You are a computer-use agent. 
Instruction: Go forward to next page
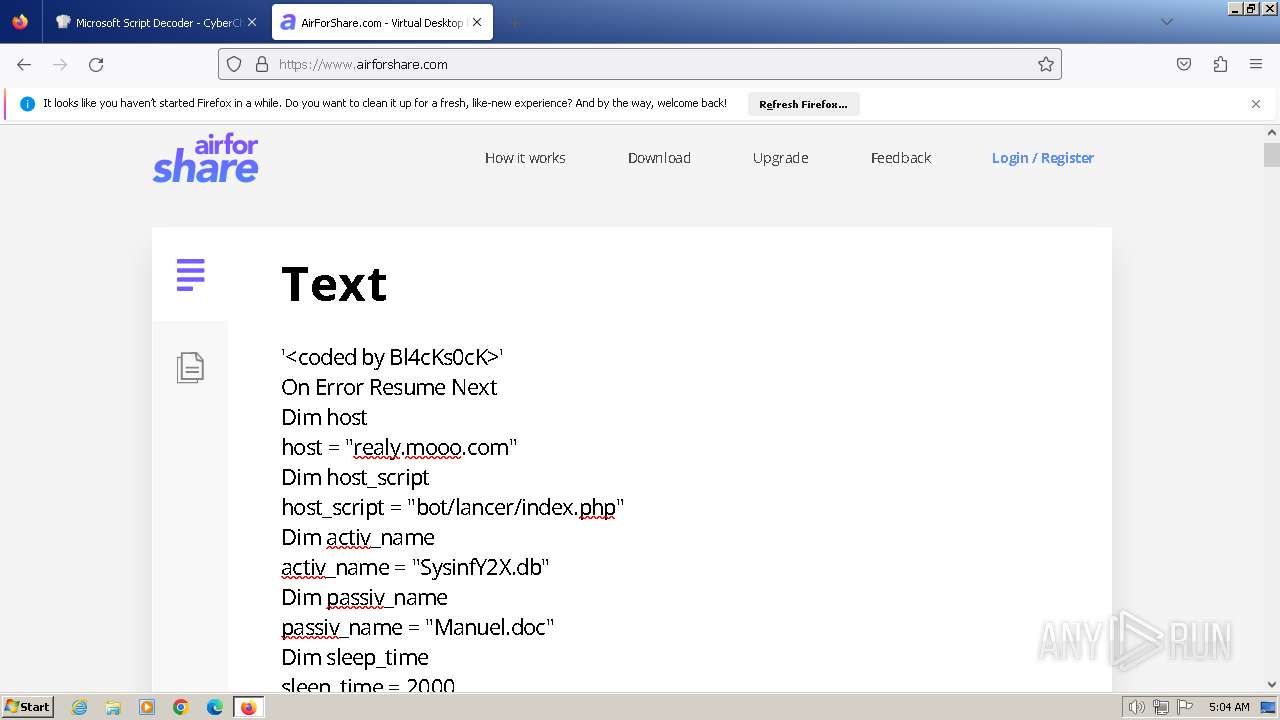60,64
